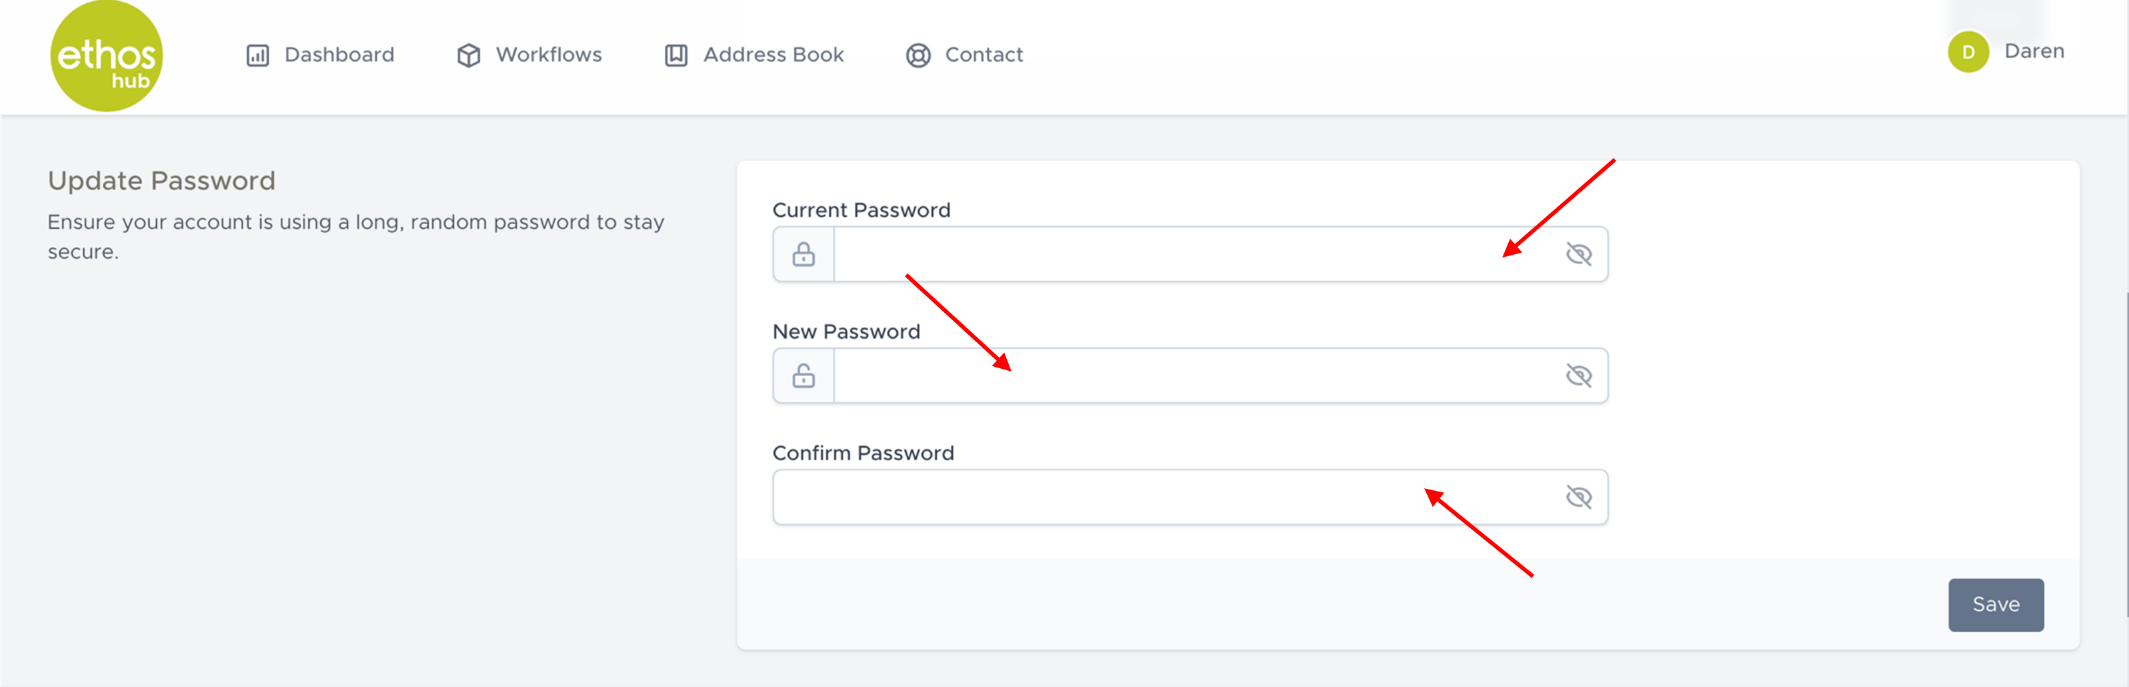
Task: Go to Workflows in navigation
Action: click(x=548, y=55)
